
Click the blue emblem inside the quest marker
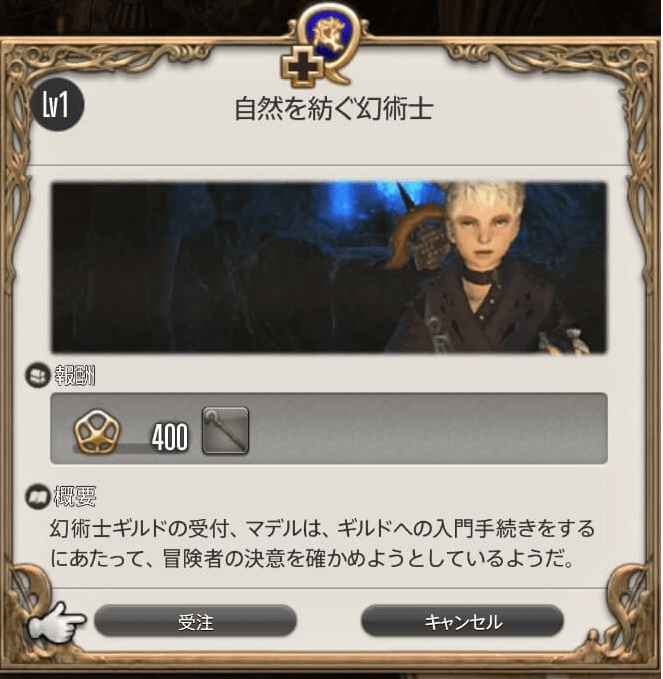328,35
